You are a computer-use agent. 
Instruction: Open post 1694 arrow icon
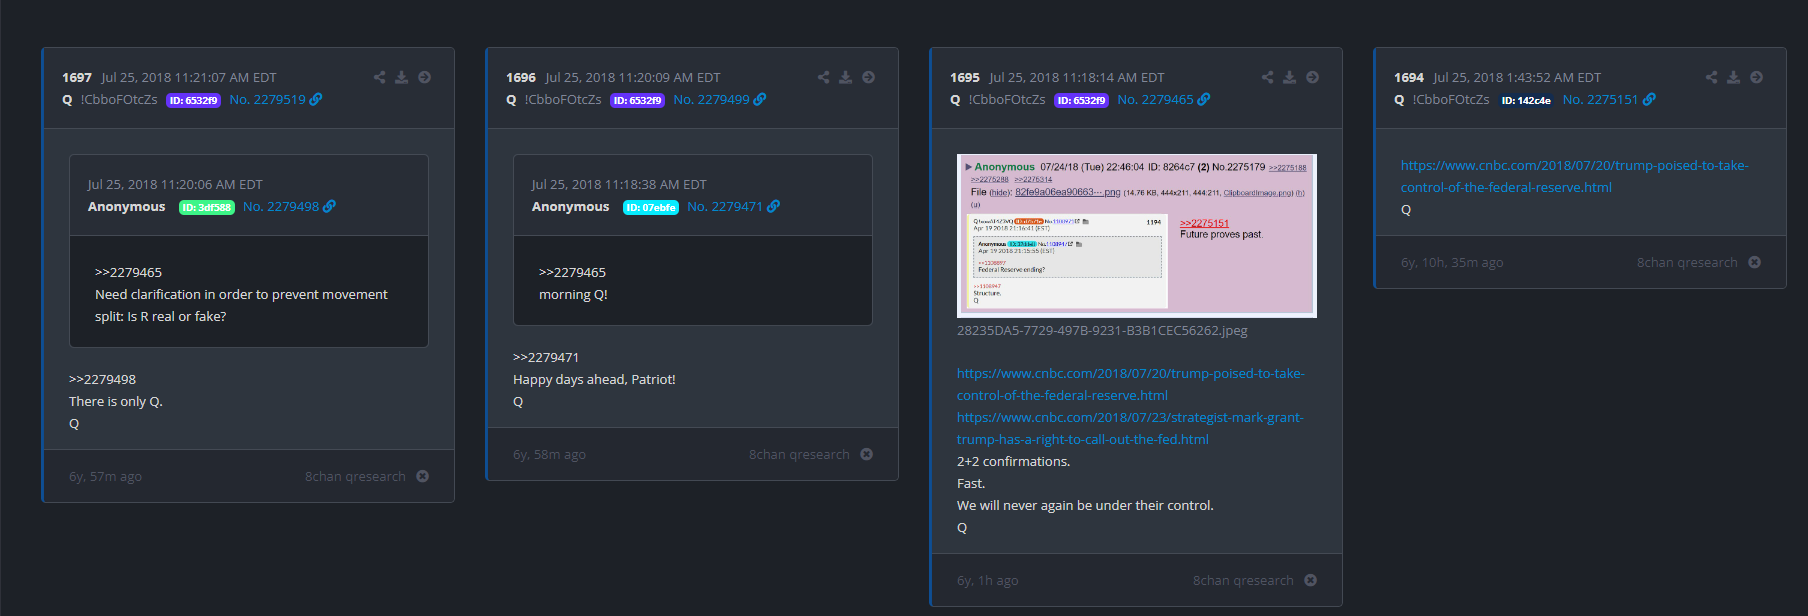1756,77
